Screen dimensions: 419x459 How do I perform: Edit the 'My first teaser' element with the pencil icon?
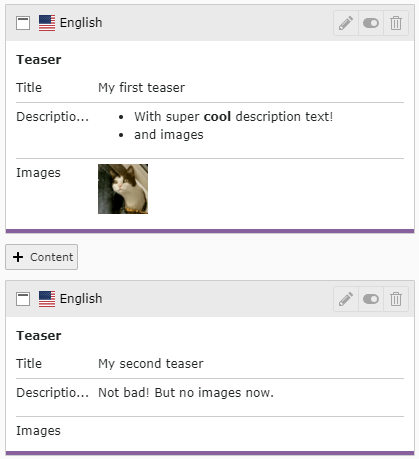pos(346,23)
